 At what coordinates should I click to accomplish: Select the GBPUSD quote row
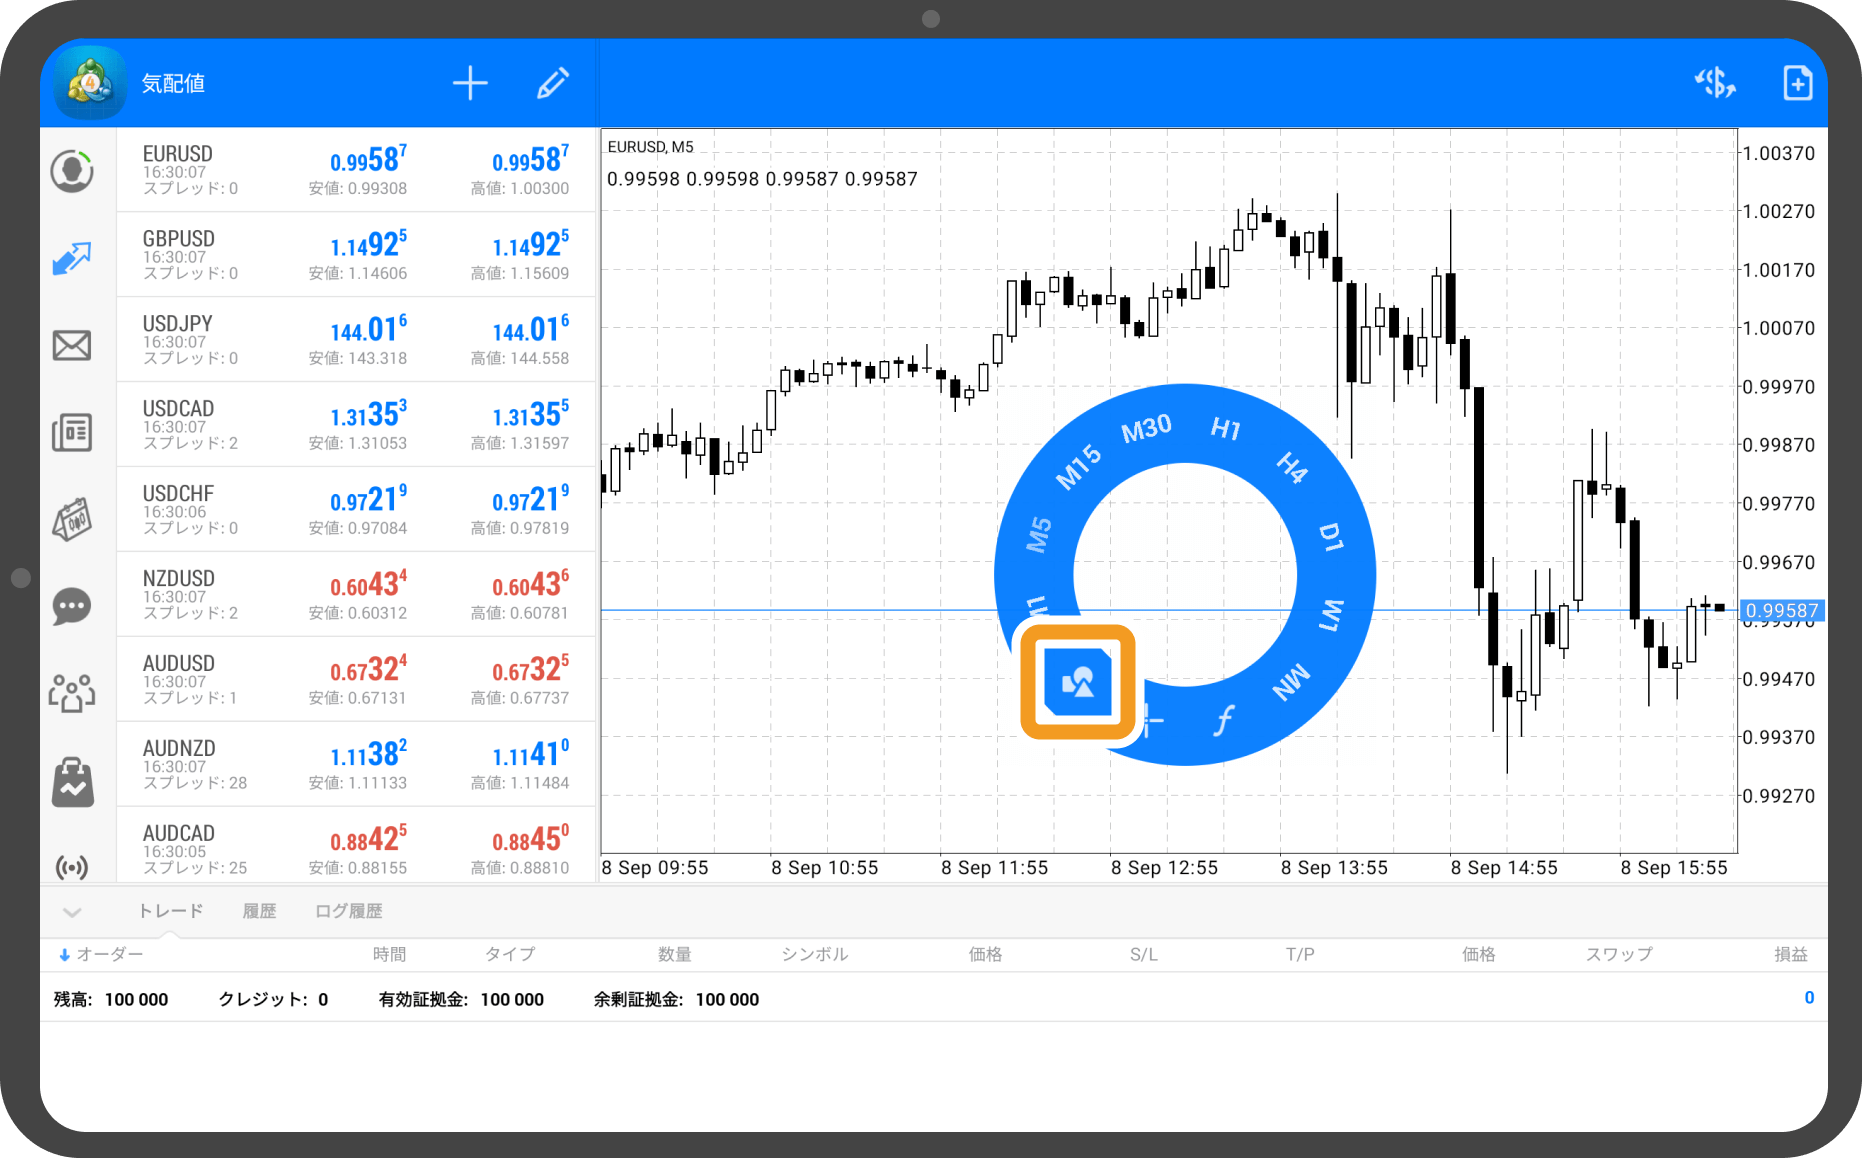click(x=356, y=255)
